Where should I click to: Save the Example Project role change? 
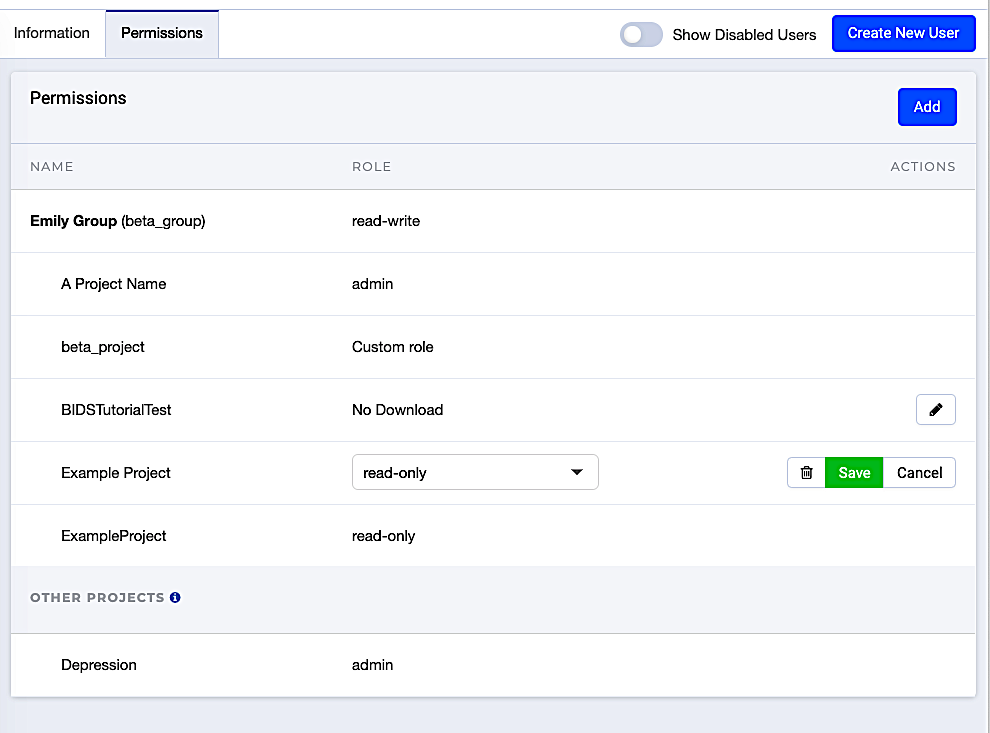point(854,473)
